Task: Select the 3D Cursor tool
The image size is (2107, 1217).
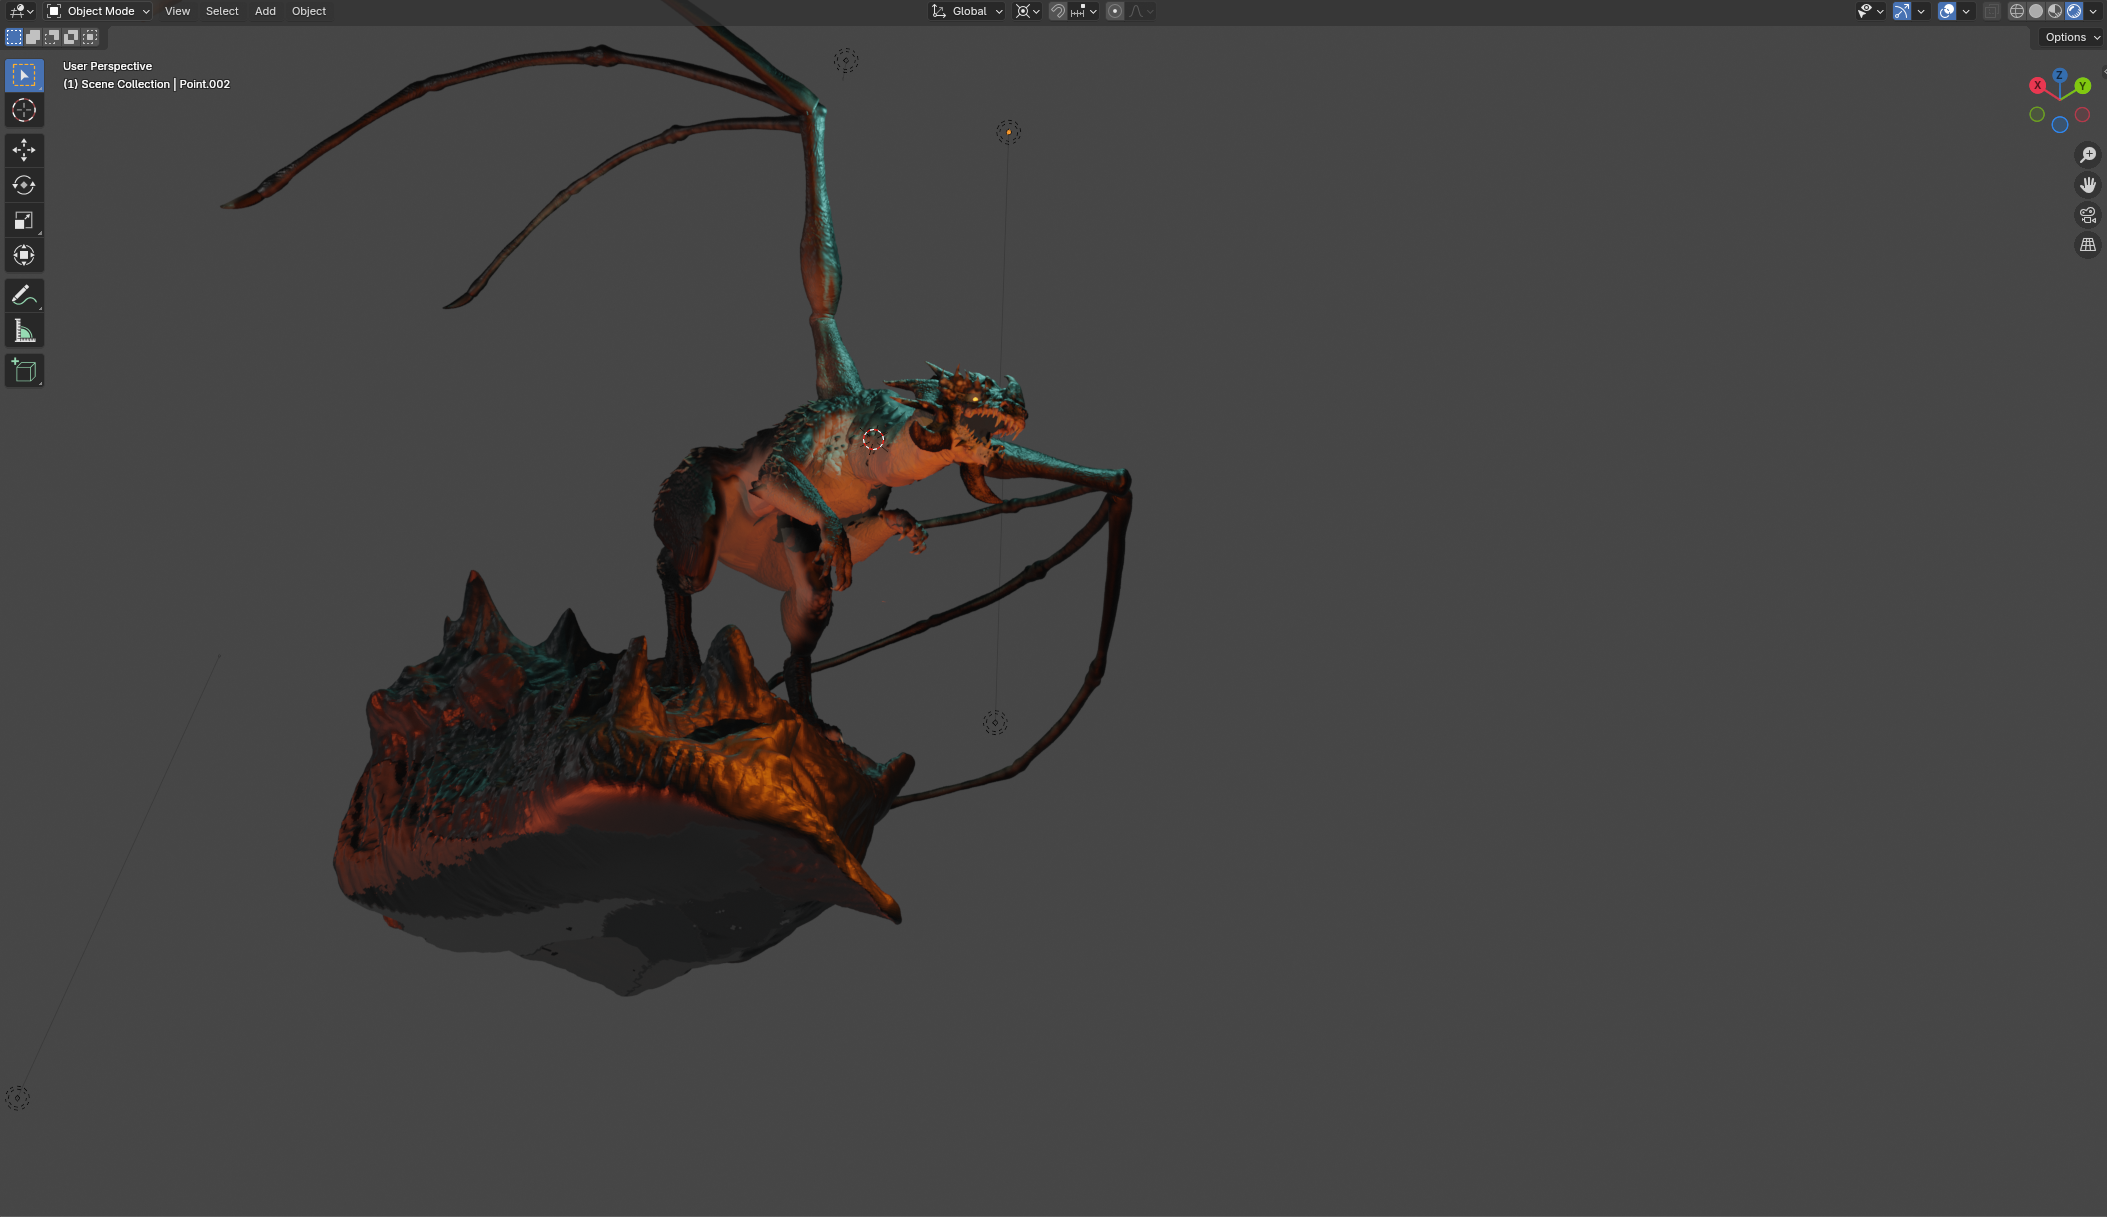Action: coord(24,111)
